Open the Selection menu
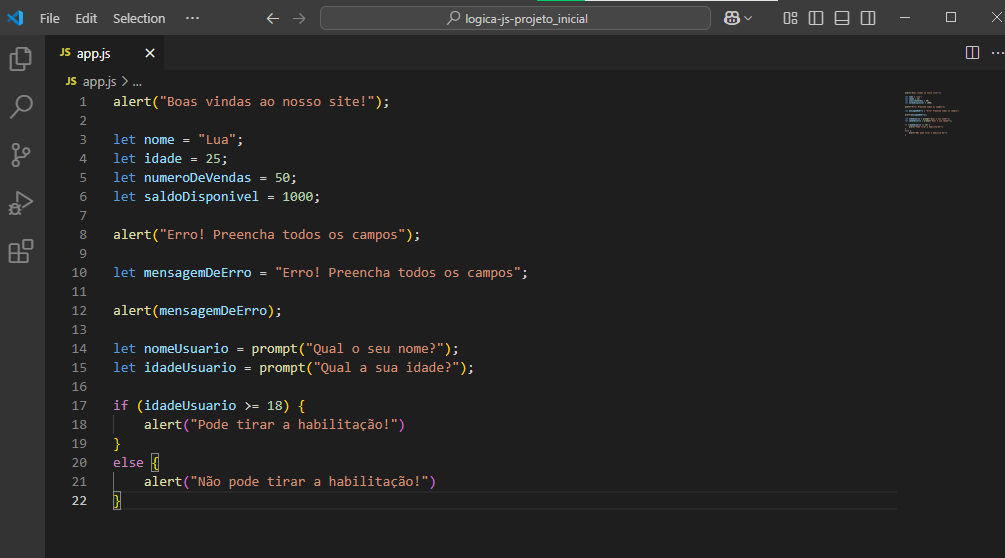Screen dimensions: 1005x558 139,19
